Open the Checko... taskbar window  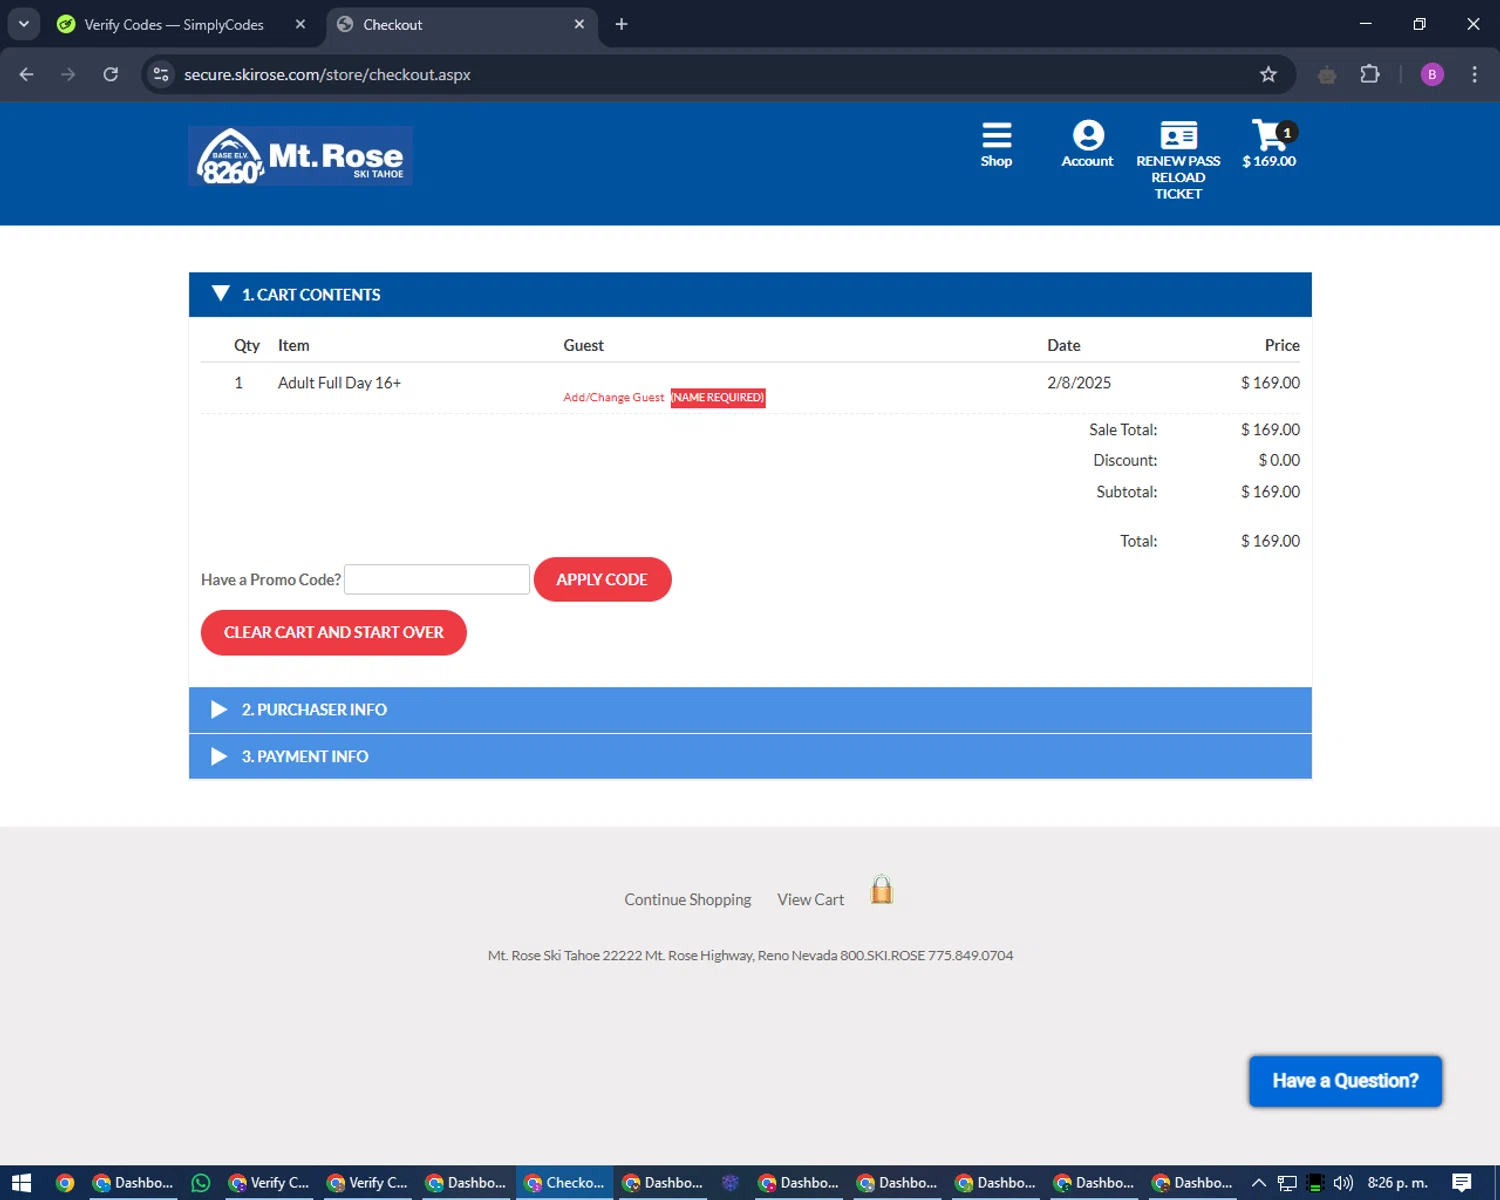[565, 1183]
